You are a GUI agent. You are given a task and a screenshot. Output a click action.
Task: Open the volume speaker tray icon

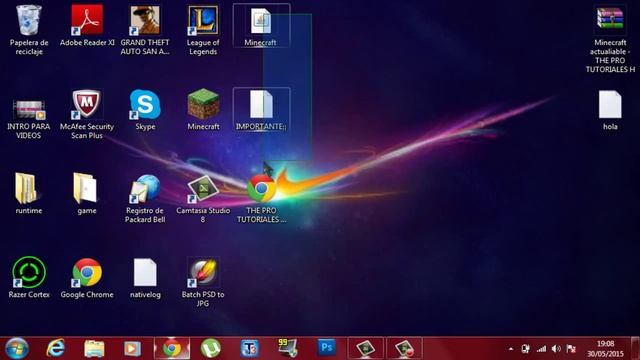click(x=556, y=349)
